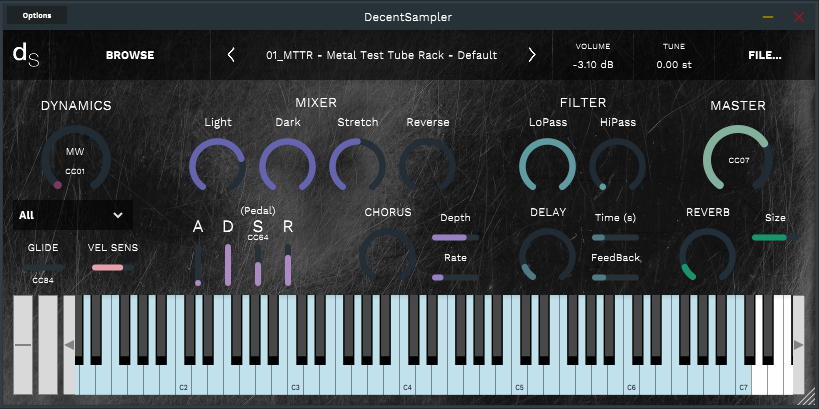Click the pitch bend wheel
Viewport: 819px width, 409px height.
click(23, 345)
